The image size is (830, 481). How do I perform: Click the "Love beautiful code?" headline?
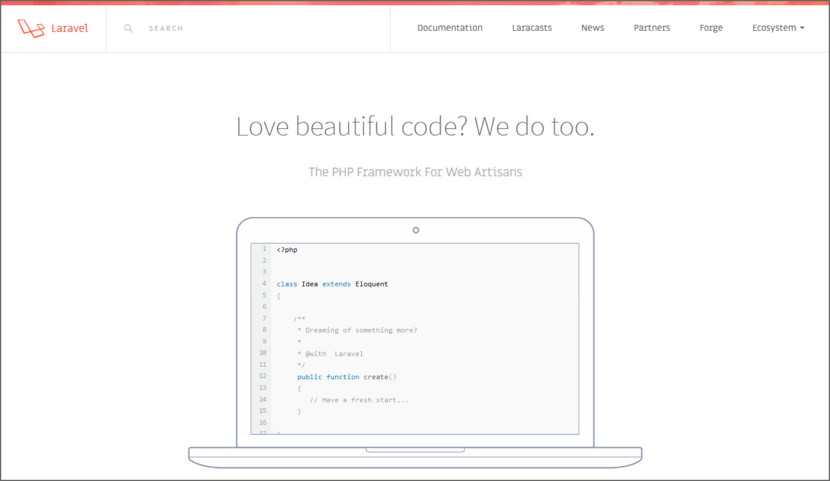415,127
